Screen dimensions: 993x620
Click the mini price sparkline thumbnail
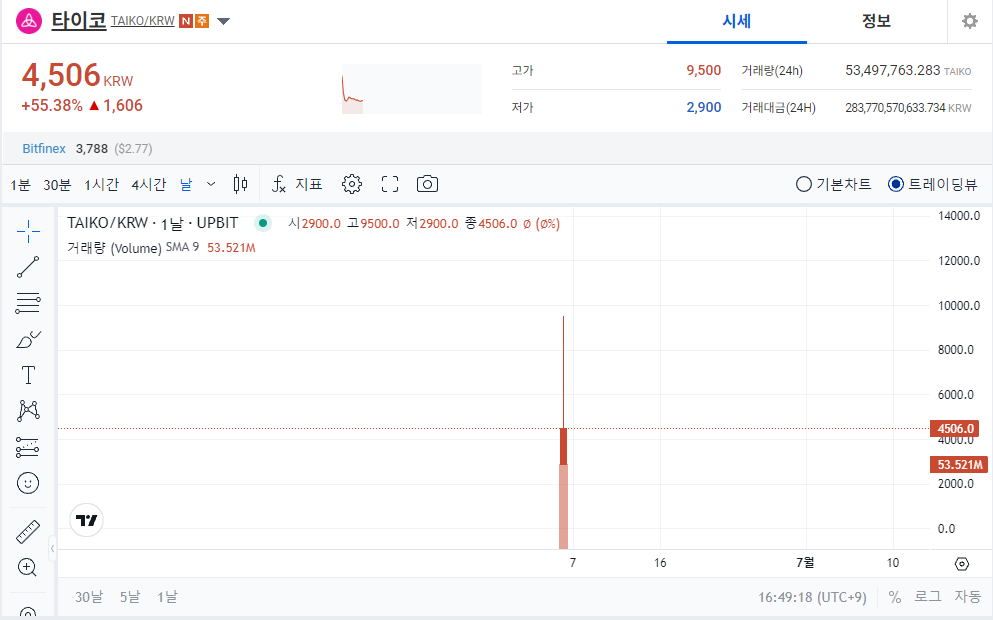point(412,89)
